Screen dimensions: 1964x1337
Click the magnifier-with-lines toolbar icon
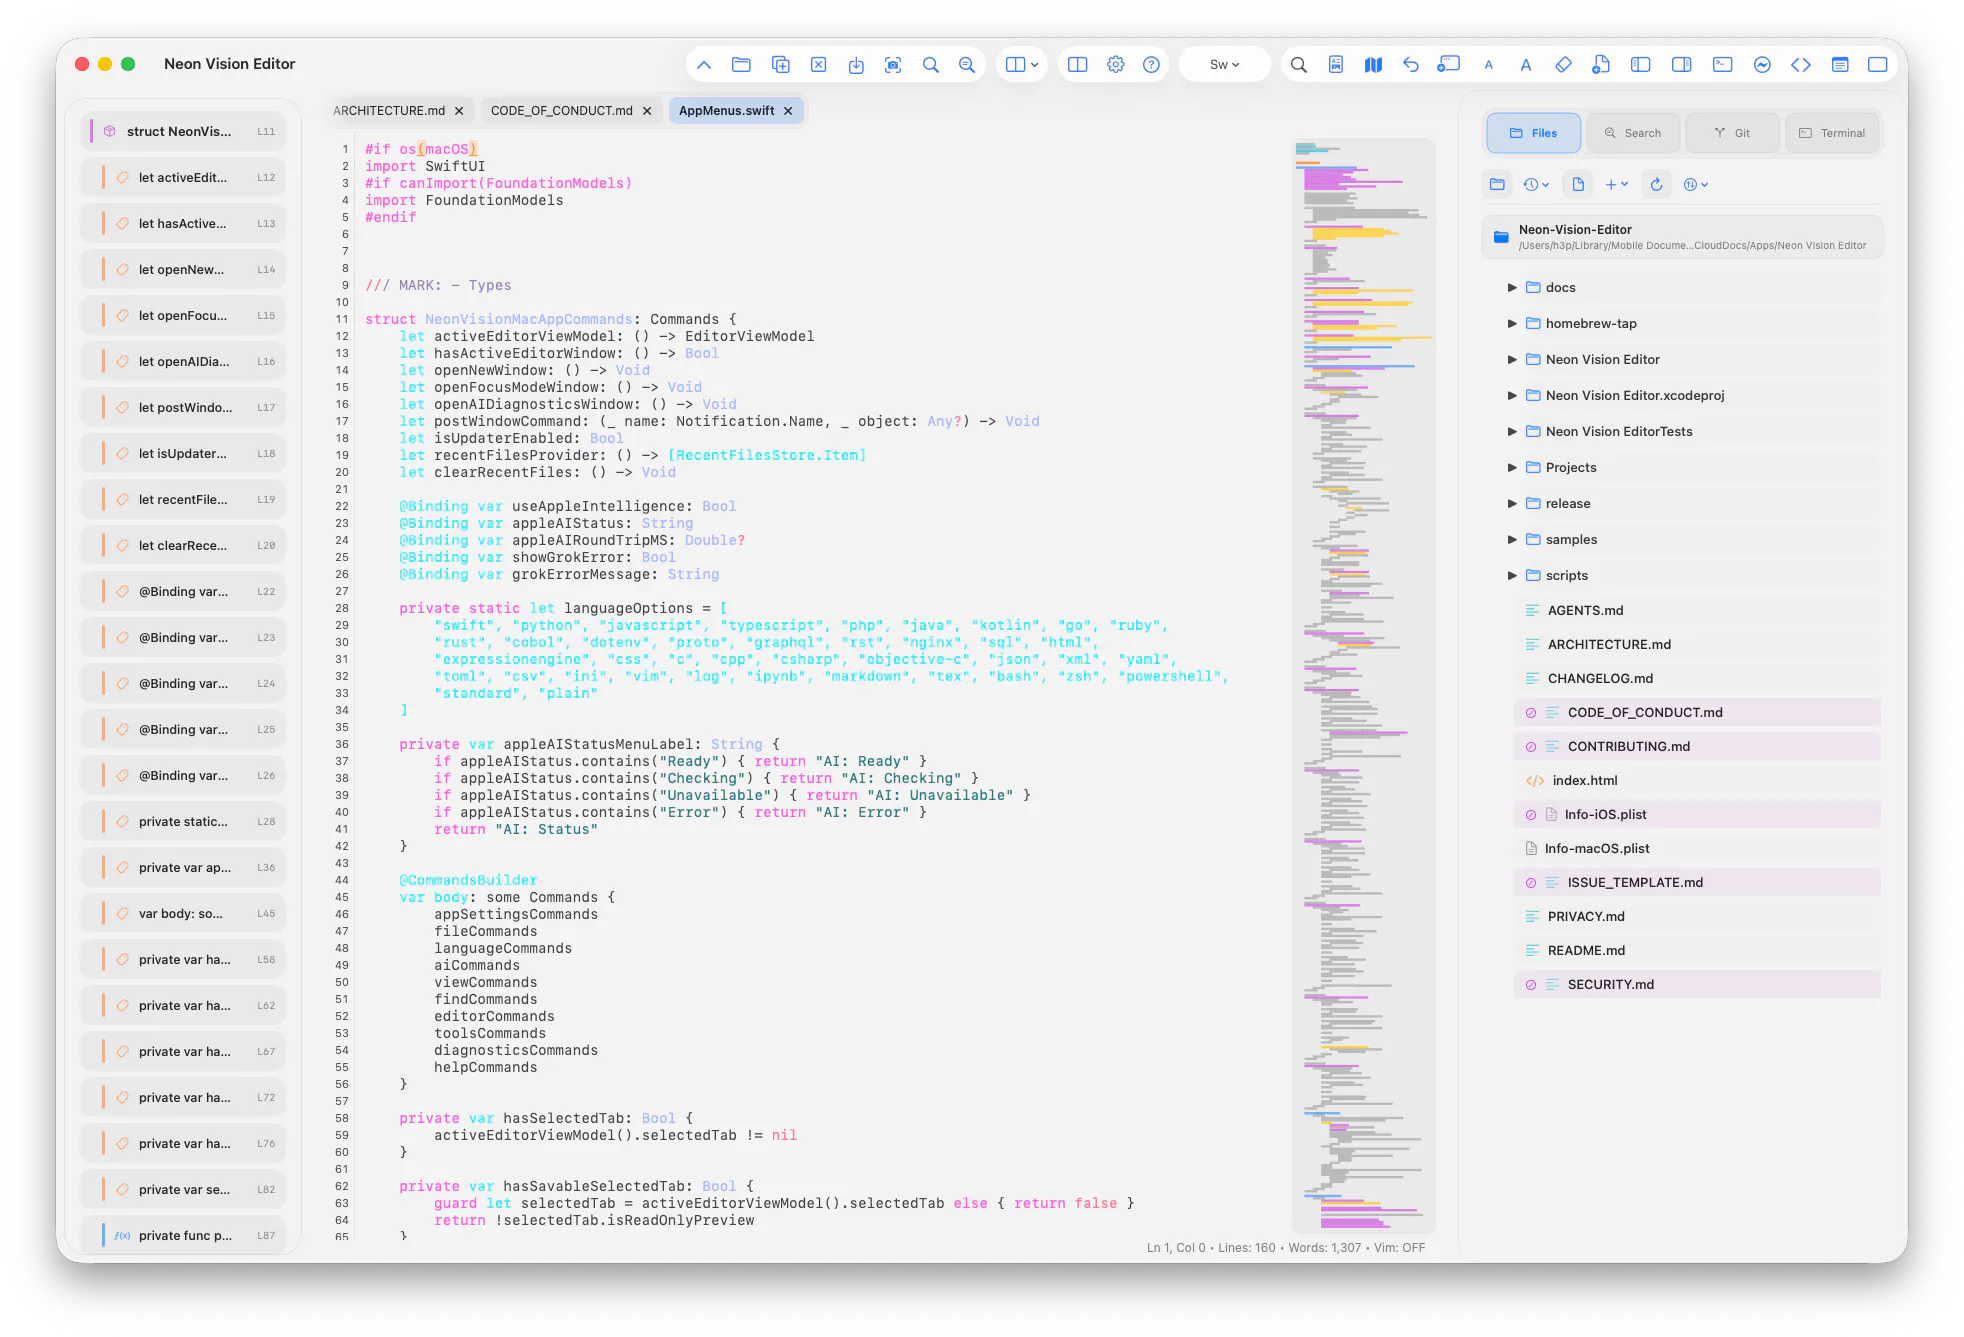tap(967, 65)
